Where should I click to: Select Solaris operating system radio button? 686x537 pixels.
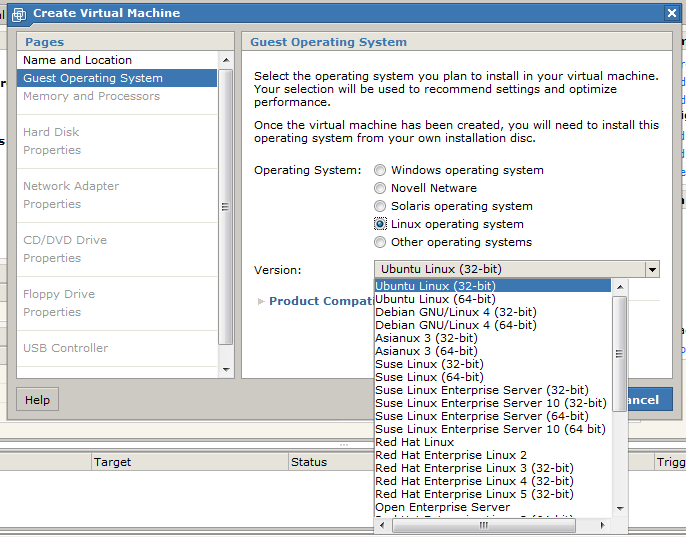pos(380,207)
